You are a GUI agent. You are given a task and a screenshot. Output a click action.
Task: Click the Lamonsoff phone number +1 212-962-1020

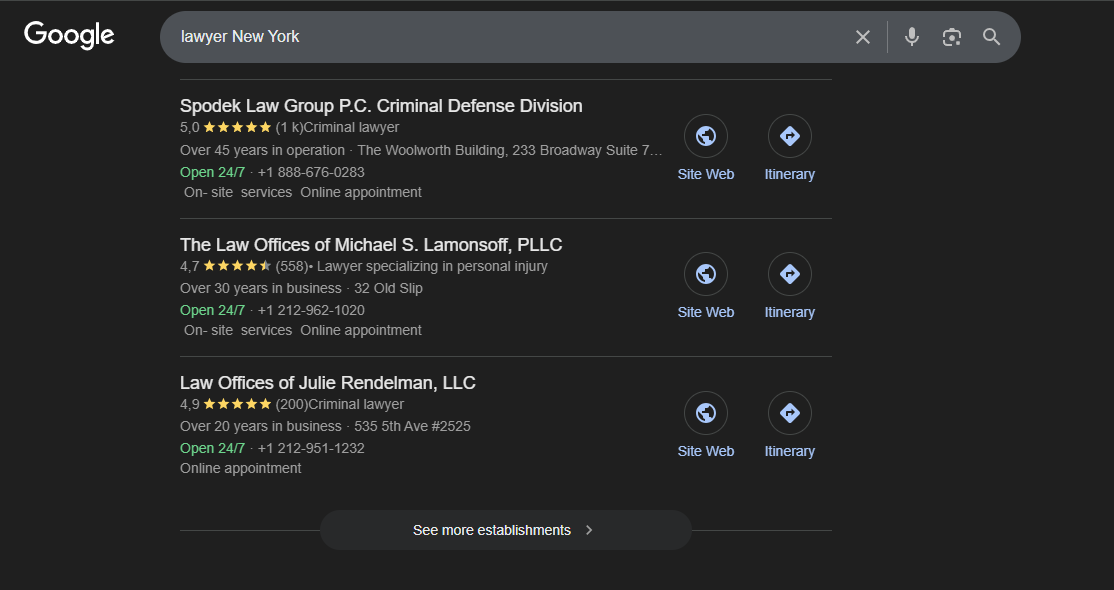(311, 310)
